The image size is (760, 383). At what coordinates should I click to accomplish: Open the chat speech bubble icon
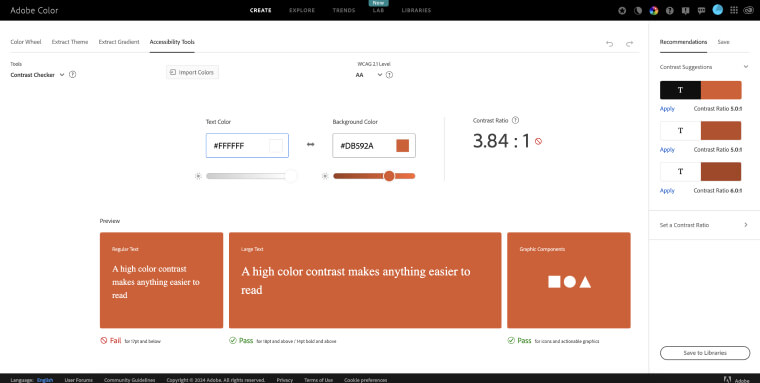point(701,10)
